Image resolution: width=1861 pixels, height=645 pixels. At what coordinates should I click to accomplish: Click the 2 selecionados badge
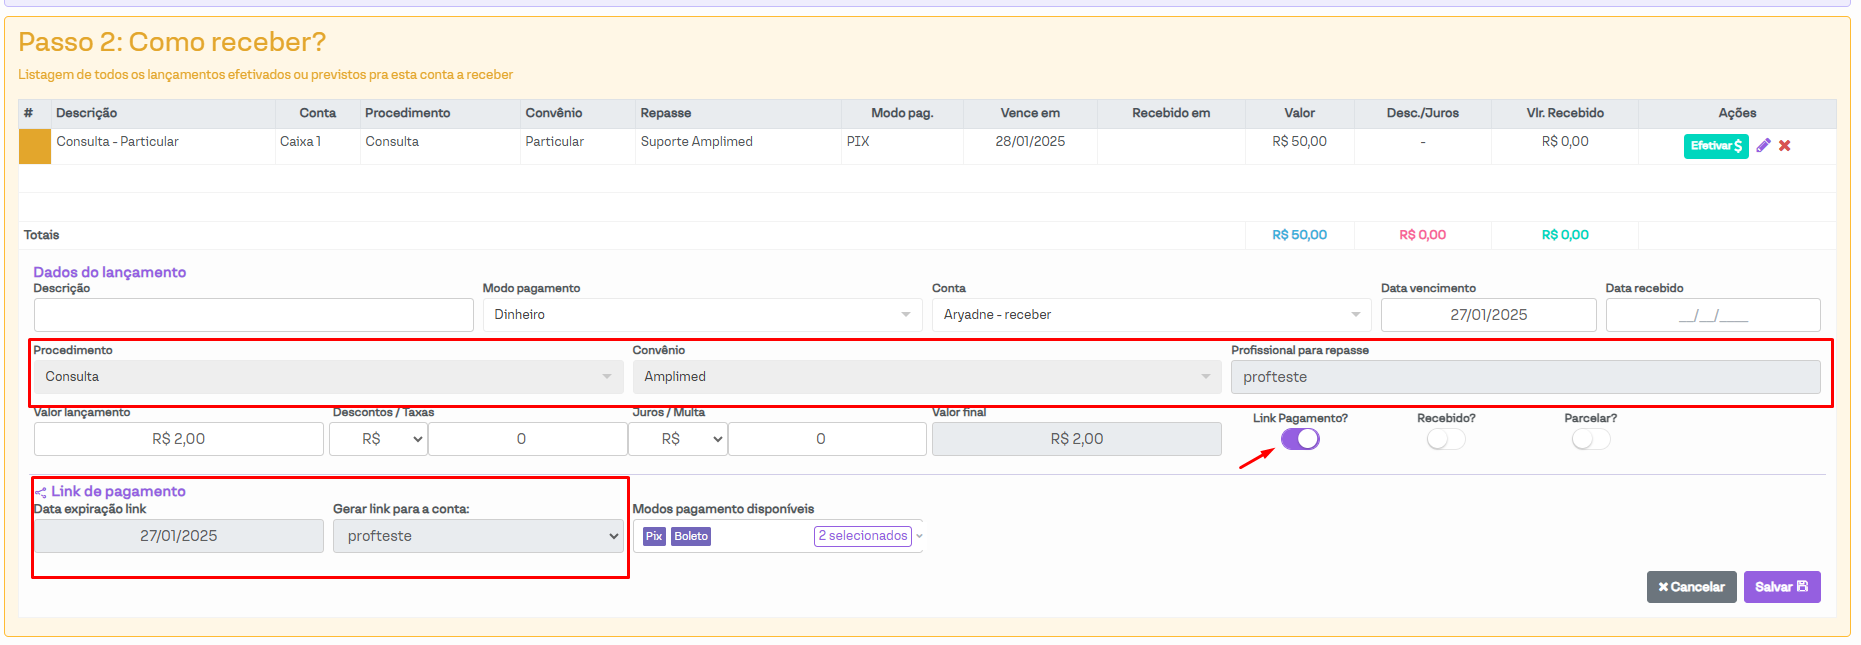[x=862, y=536]
